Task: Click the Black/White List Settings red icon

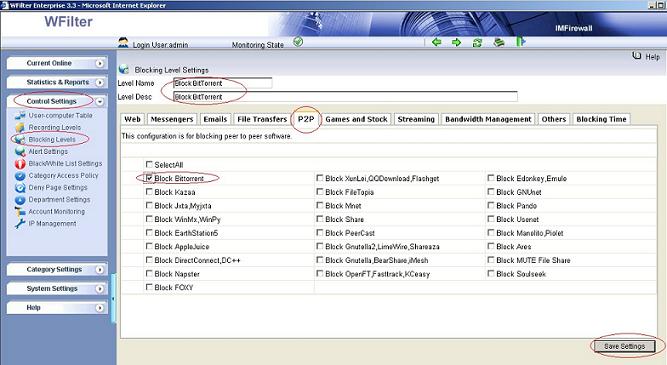Action: 20,163
